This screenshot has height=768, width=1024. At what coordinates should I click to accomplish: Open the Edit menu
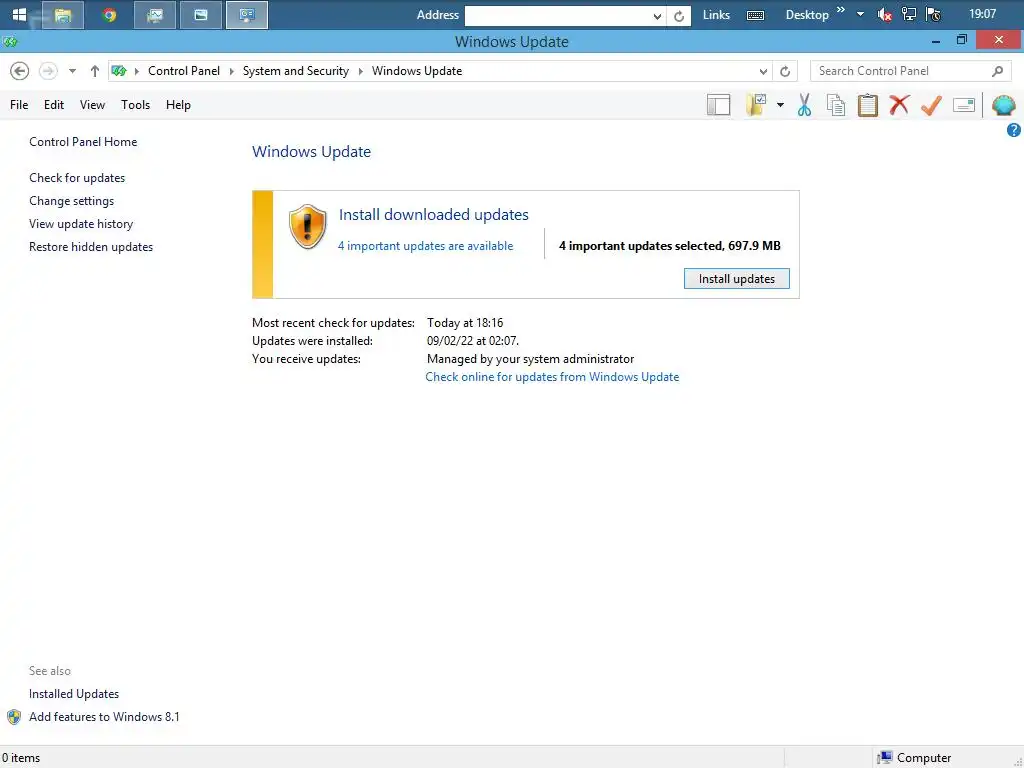pyautogui.click(x=54, y=105)
